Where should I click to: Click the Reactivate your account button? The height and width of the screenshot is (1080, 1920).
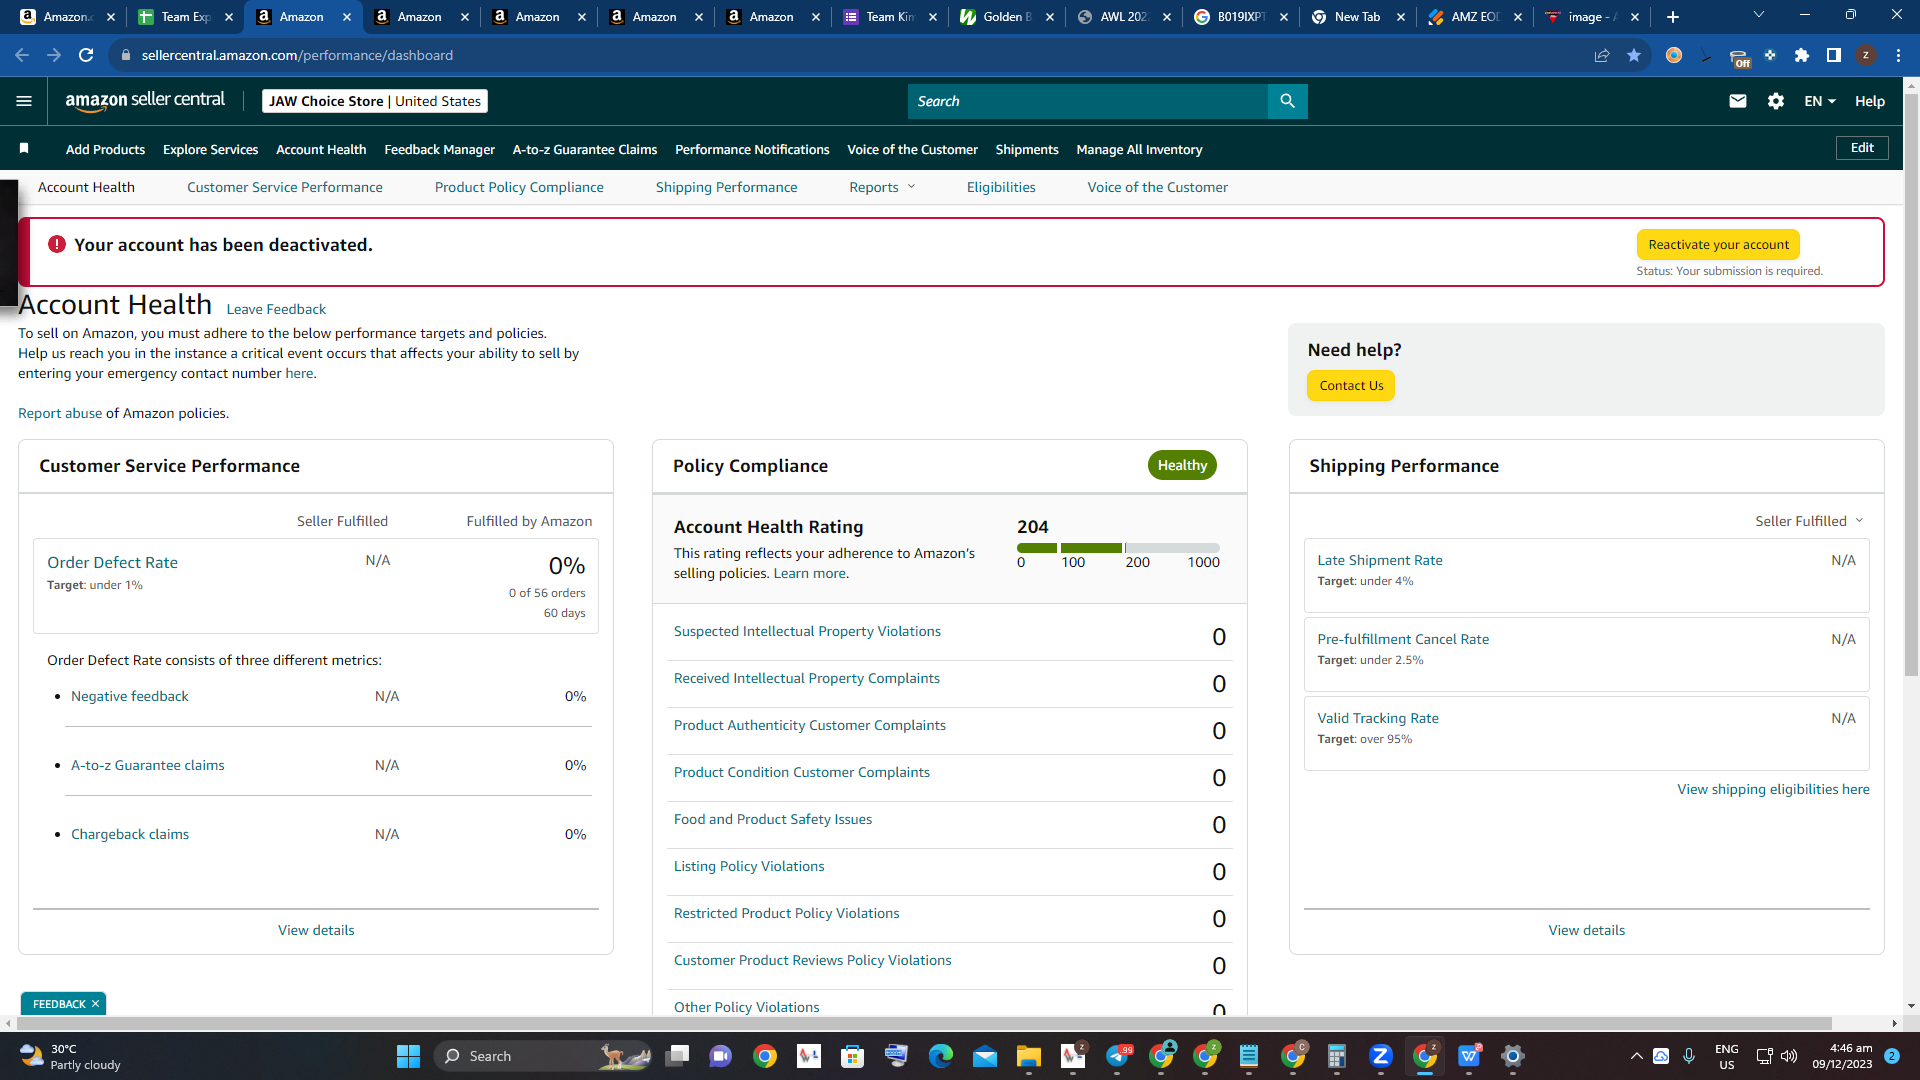(x=1718, y=245)
